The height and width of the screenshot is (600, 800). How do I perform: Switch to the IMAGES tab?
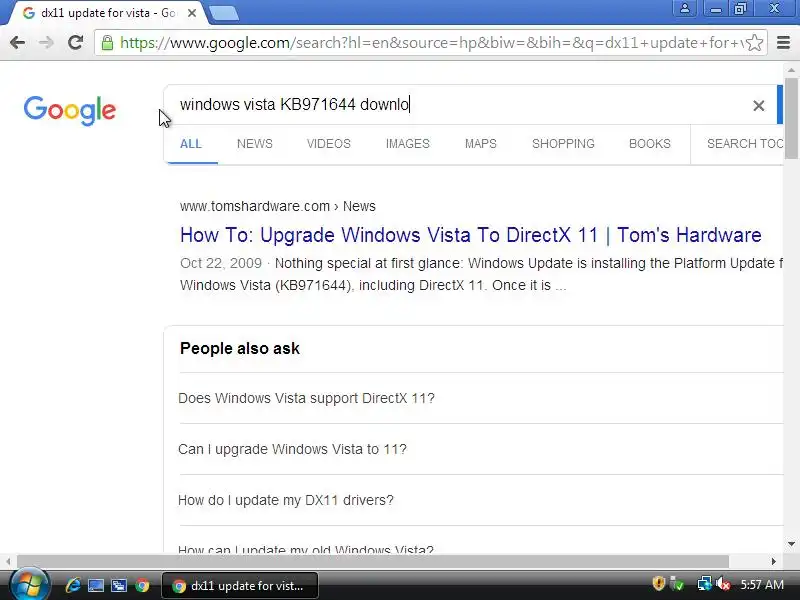408,144
